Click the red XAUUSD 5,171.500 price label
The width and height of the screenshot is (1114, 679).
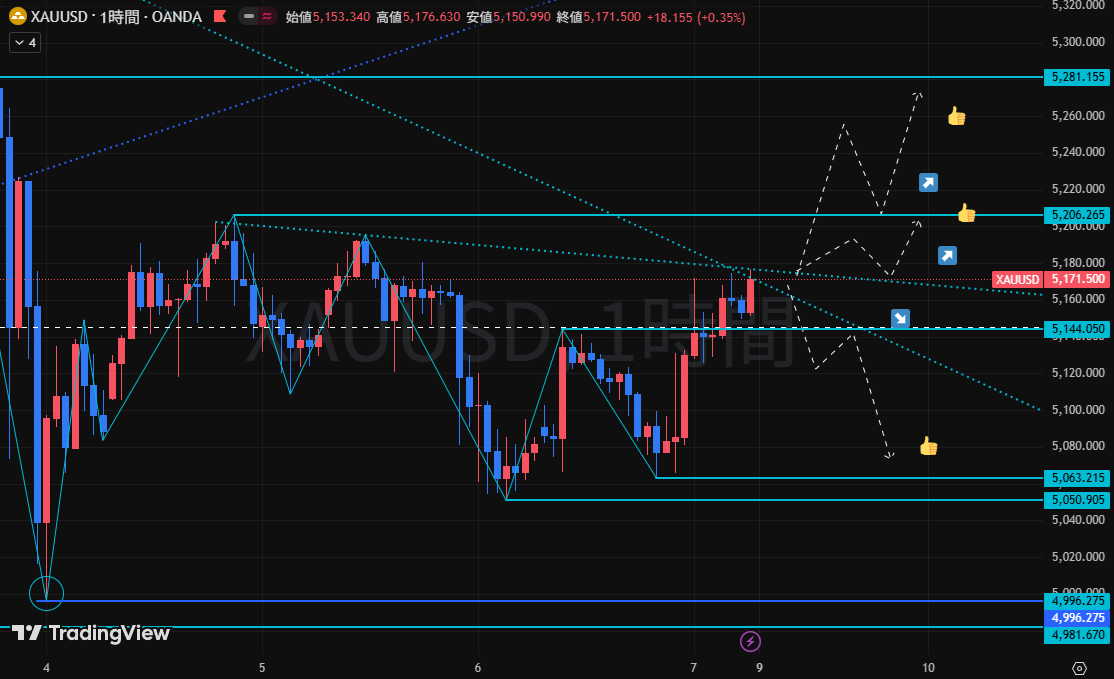tap(1050, 280)
